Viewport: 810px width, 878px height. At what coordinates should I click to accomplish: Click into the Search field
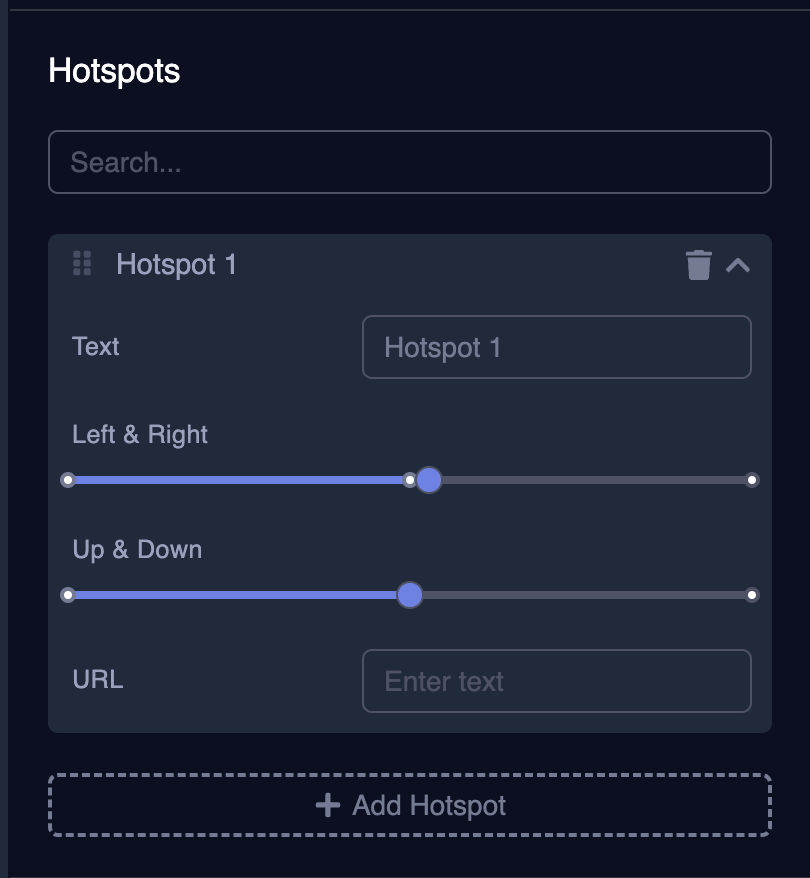click(410, 161)
